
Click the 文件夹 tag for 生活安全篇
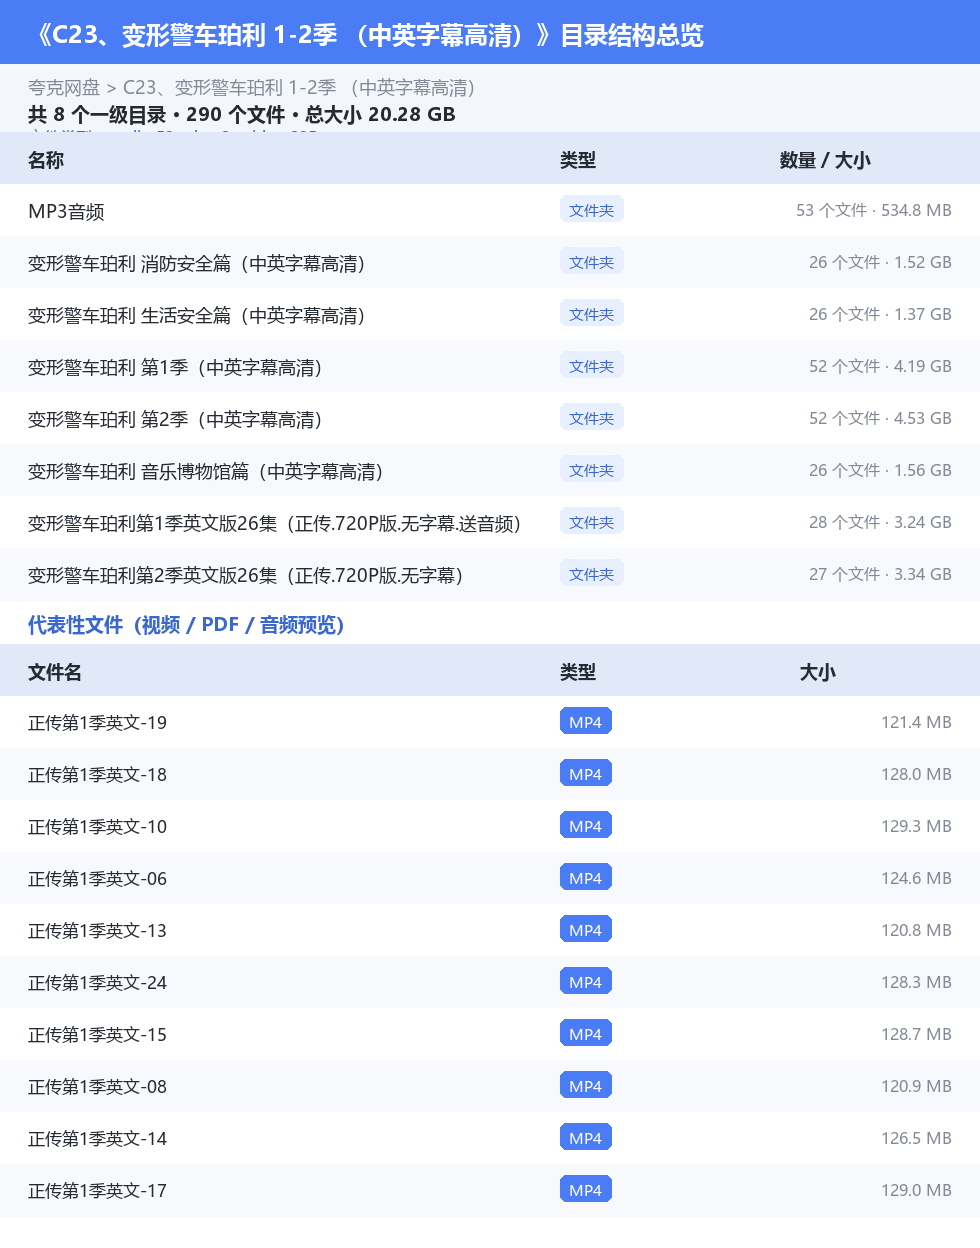pyautogui.click(x=592, y=314)
